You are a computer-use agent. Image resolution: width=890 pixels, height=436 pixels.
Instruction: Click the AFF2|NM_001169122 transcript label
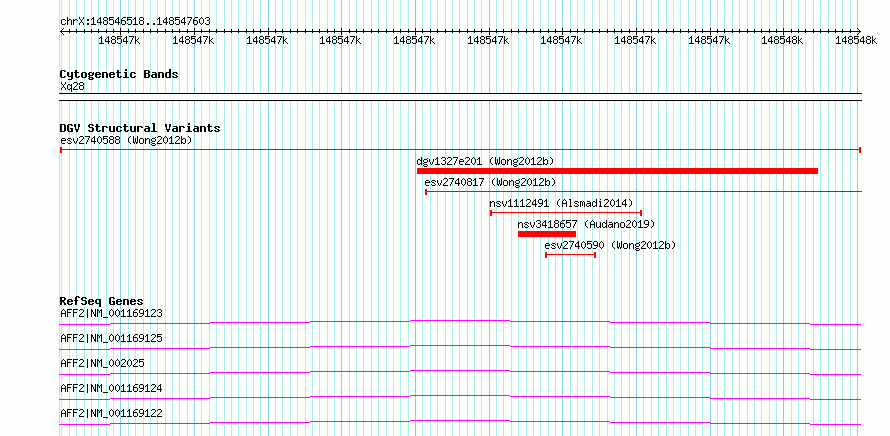coord(111,413)
